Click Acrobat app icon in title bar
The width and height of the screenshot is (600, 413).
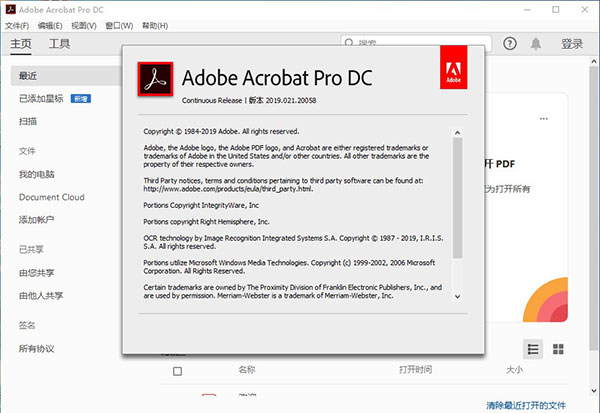tap(10, 9)
